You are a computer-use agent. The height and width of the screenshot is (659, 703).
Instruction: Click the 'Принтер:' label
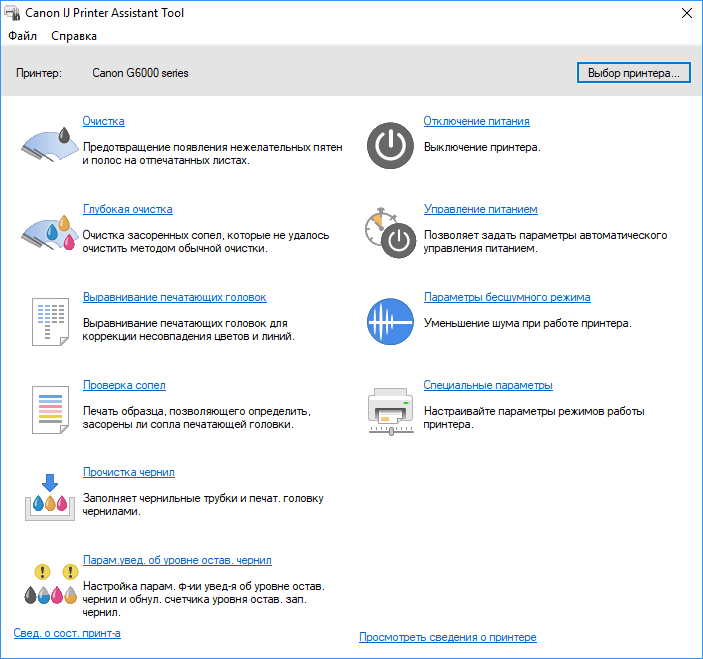39,73
